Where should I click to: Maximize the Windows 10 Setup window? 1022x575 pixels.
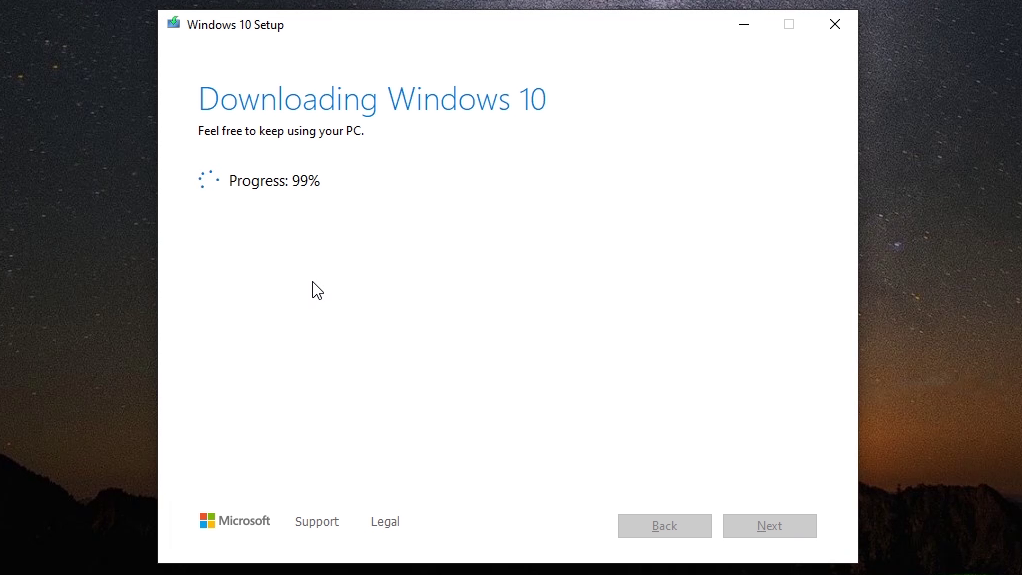click(789, 24)
